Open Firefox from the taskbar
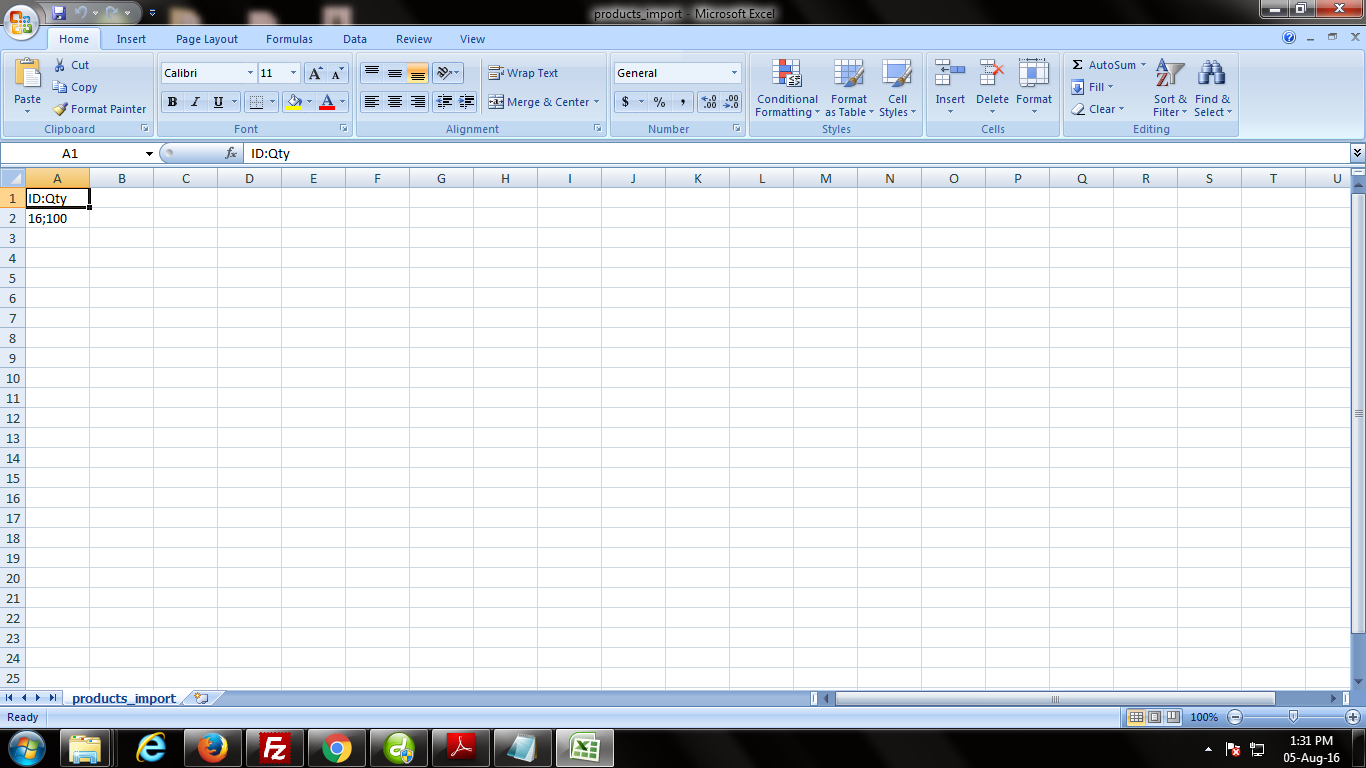The image size is (1366, 768). 212,748
